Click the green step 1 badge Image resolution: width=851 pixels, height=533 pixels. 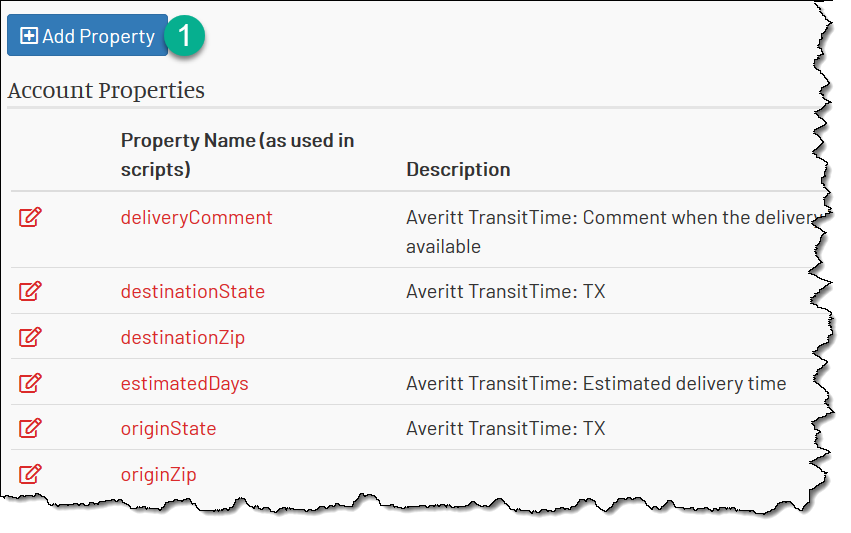pos(185,36)
